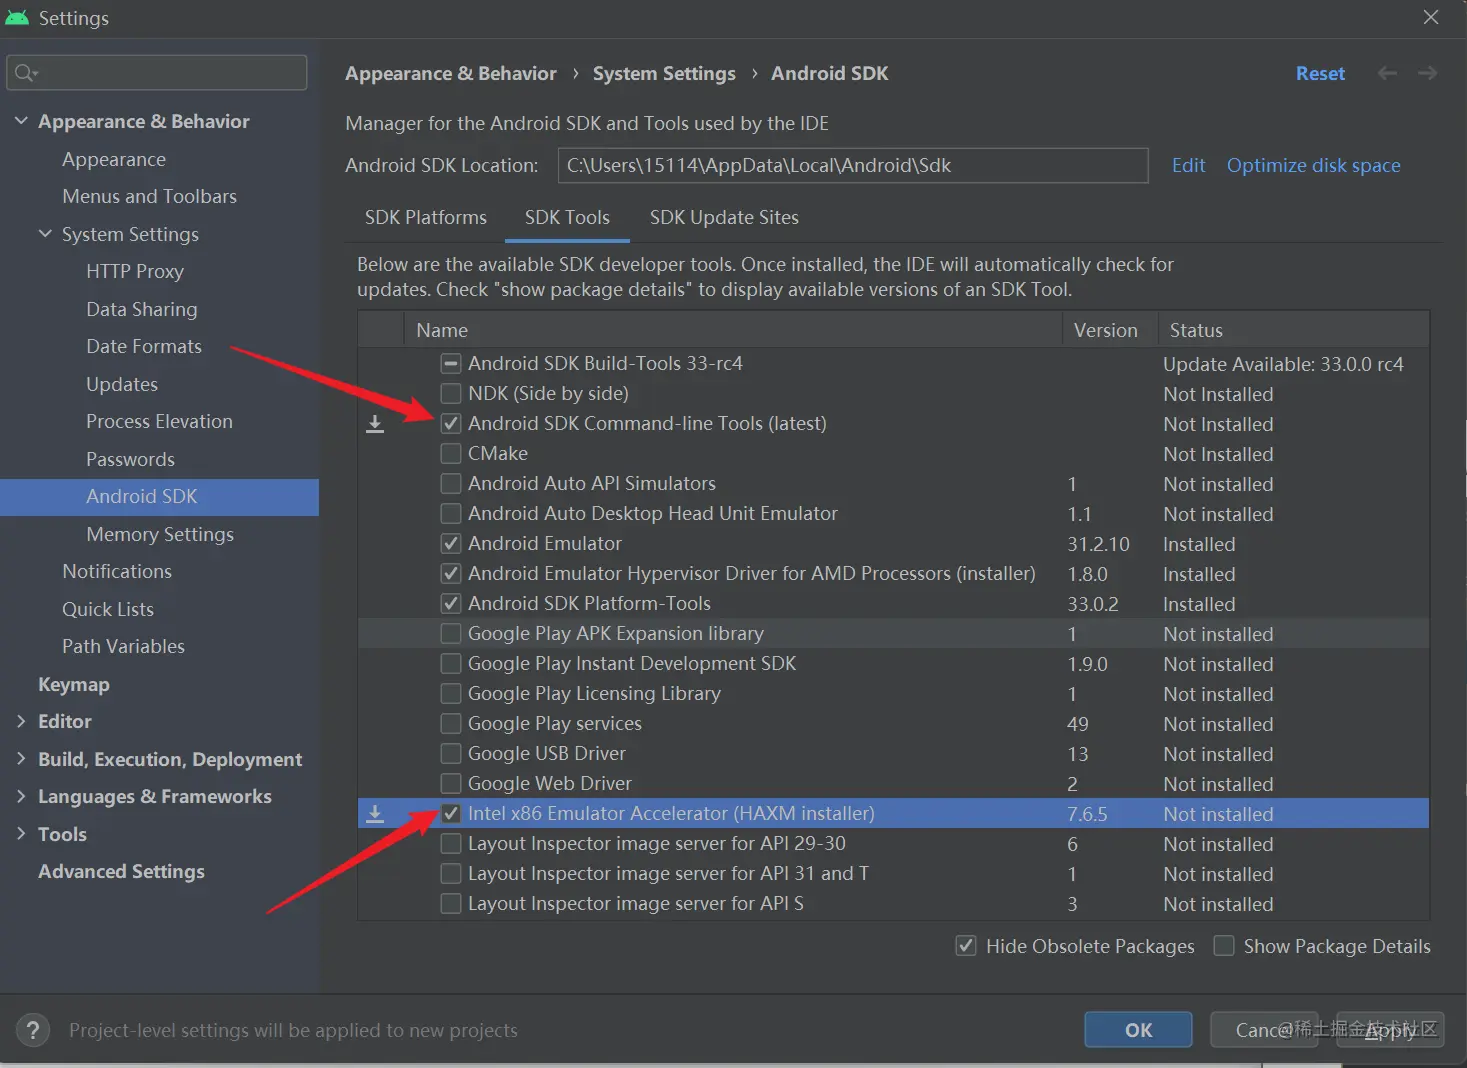Click the Apply button
1467x1068 pixels.
click(x=1391, y=1030)
